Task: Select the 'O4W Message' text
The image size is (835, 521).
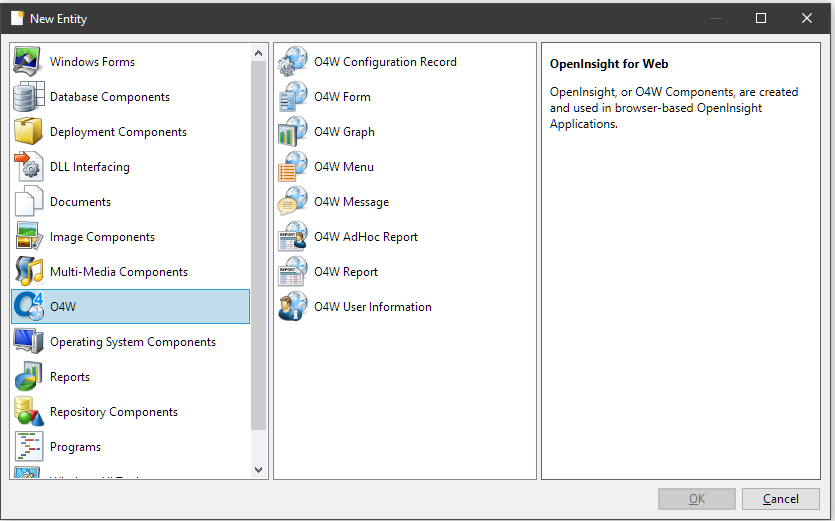Action: click(351, 202)
